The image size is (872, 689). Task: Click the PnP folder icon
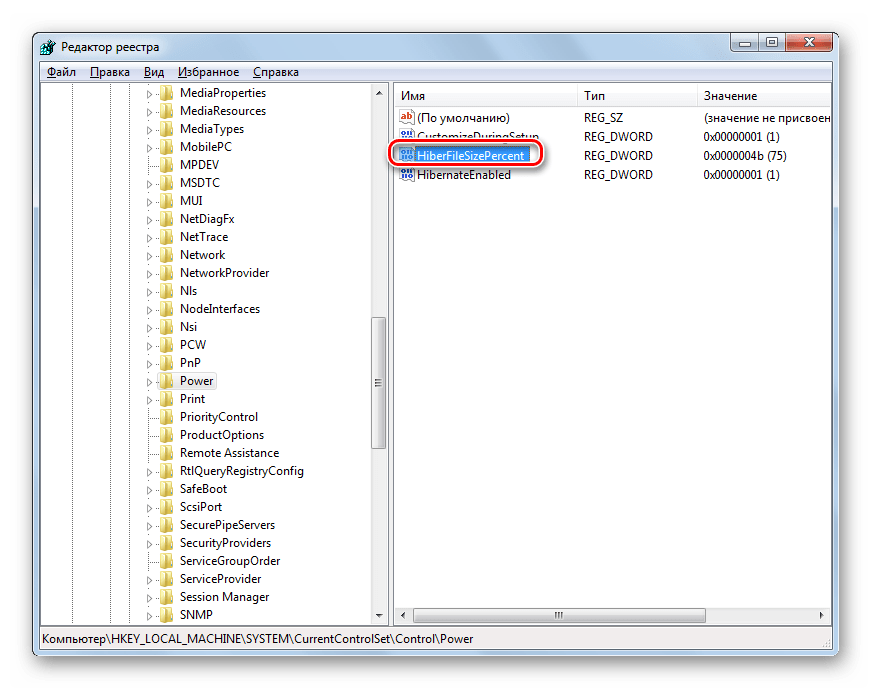click(x=166, y=363)
